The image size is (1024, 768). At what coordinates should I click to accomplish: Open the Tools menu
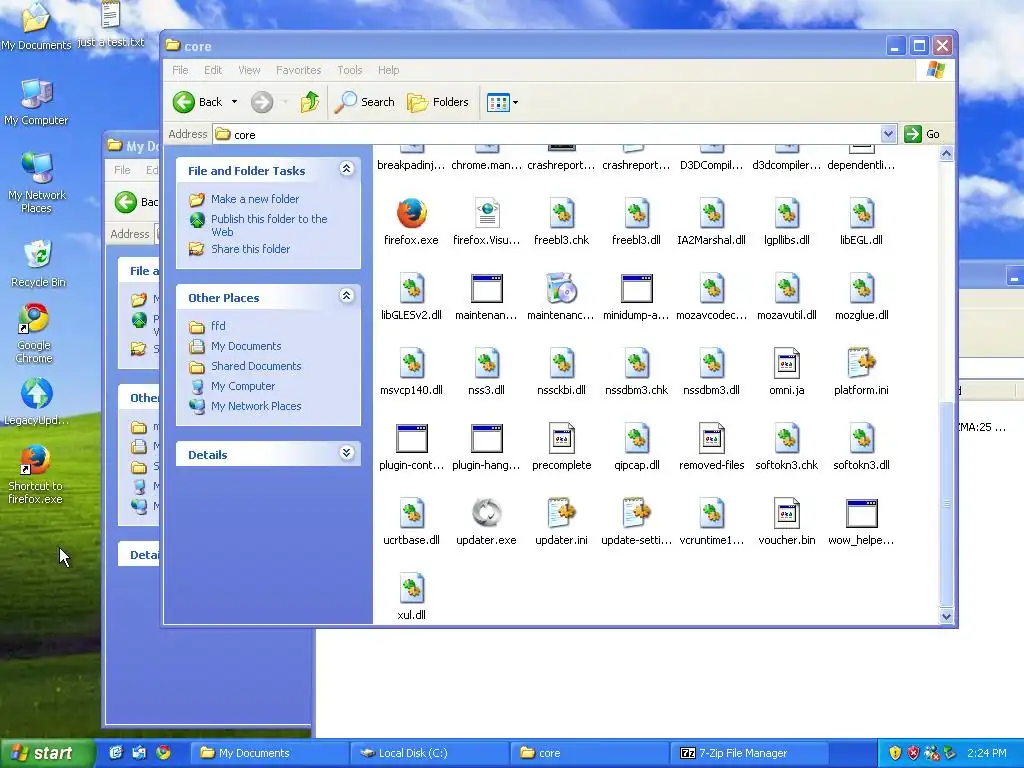349,70
